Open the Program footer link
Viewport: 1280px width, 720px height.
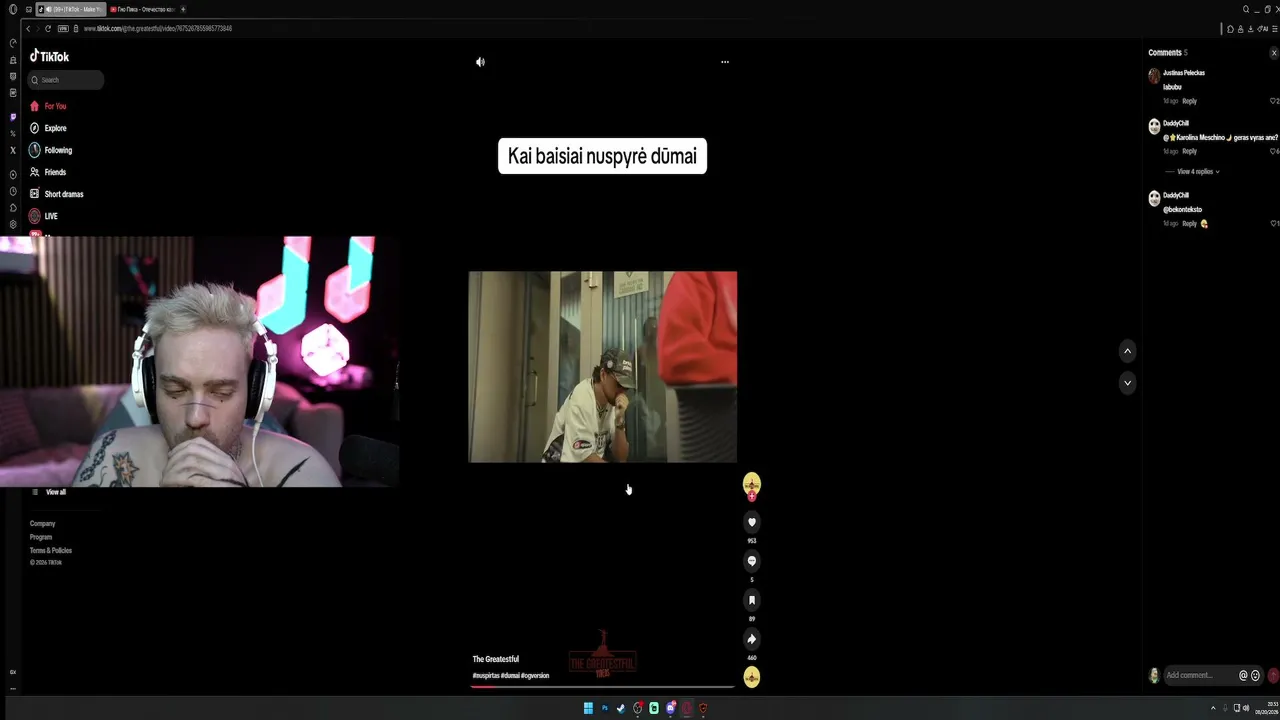(41, 537)
